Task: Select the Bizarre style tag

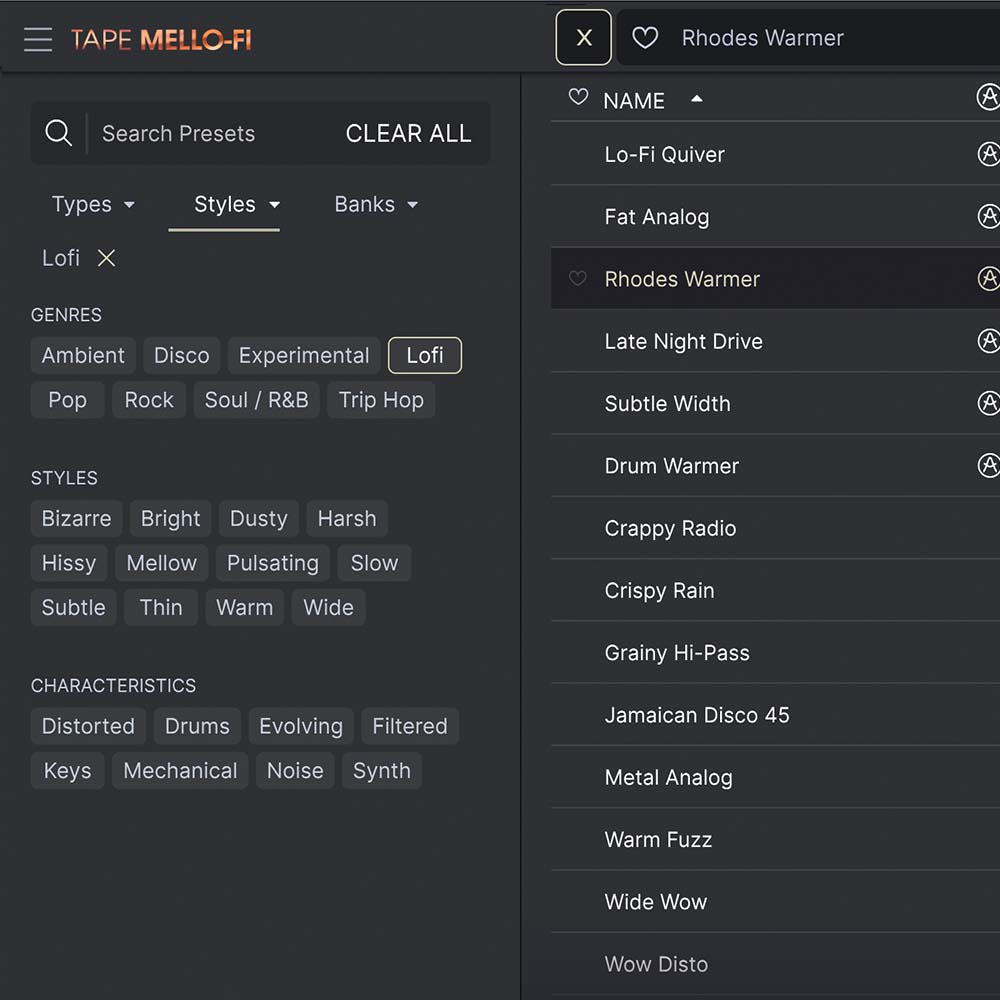Action: (x=77, y=518)
